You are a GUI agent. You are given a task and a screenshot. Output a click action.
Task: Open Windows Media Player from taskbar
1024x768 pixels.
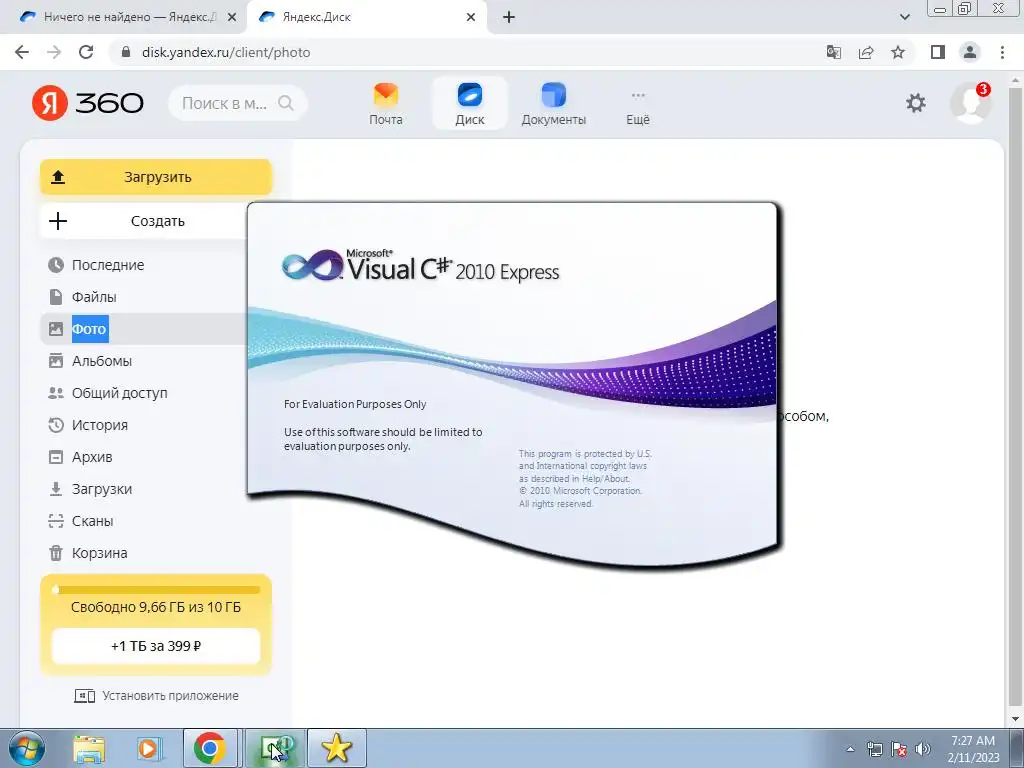click(149, 748)
